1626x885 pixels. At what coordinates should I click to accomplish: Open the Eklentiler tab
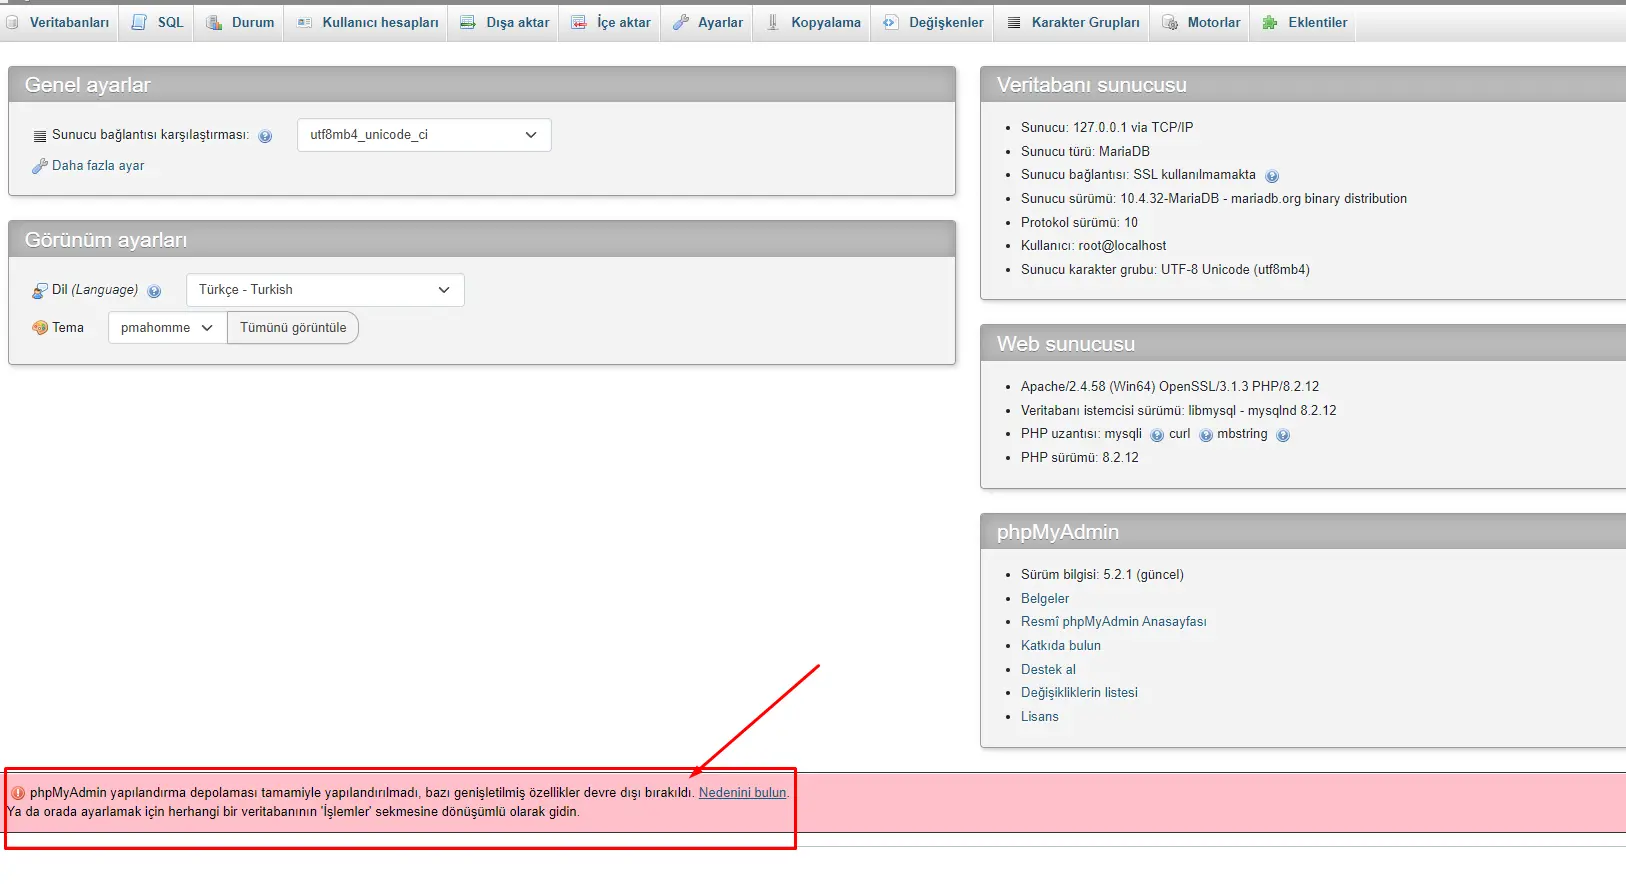[x=1304, y=22]
